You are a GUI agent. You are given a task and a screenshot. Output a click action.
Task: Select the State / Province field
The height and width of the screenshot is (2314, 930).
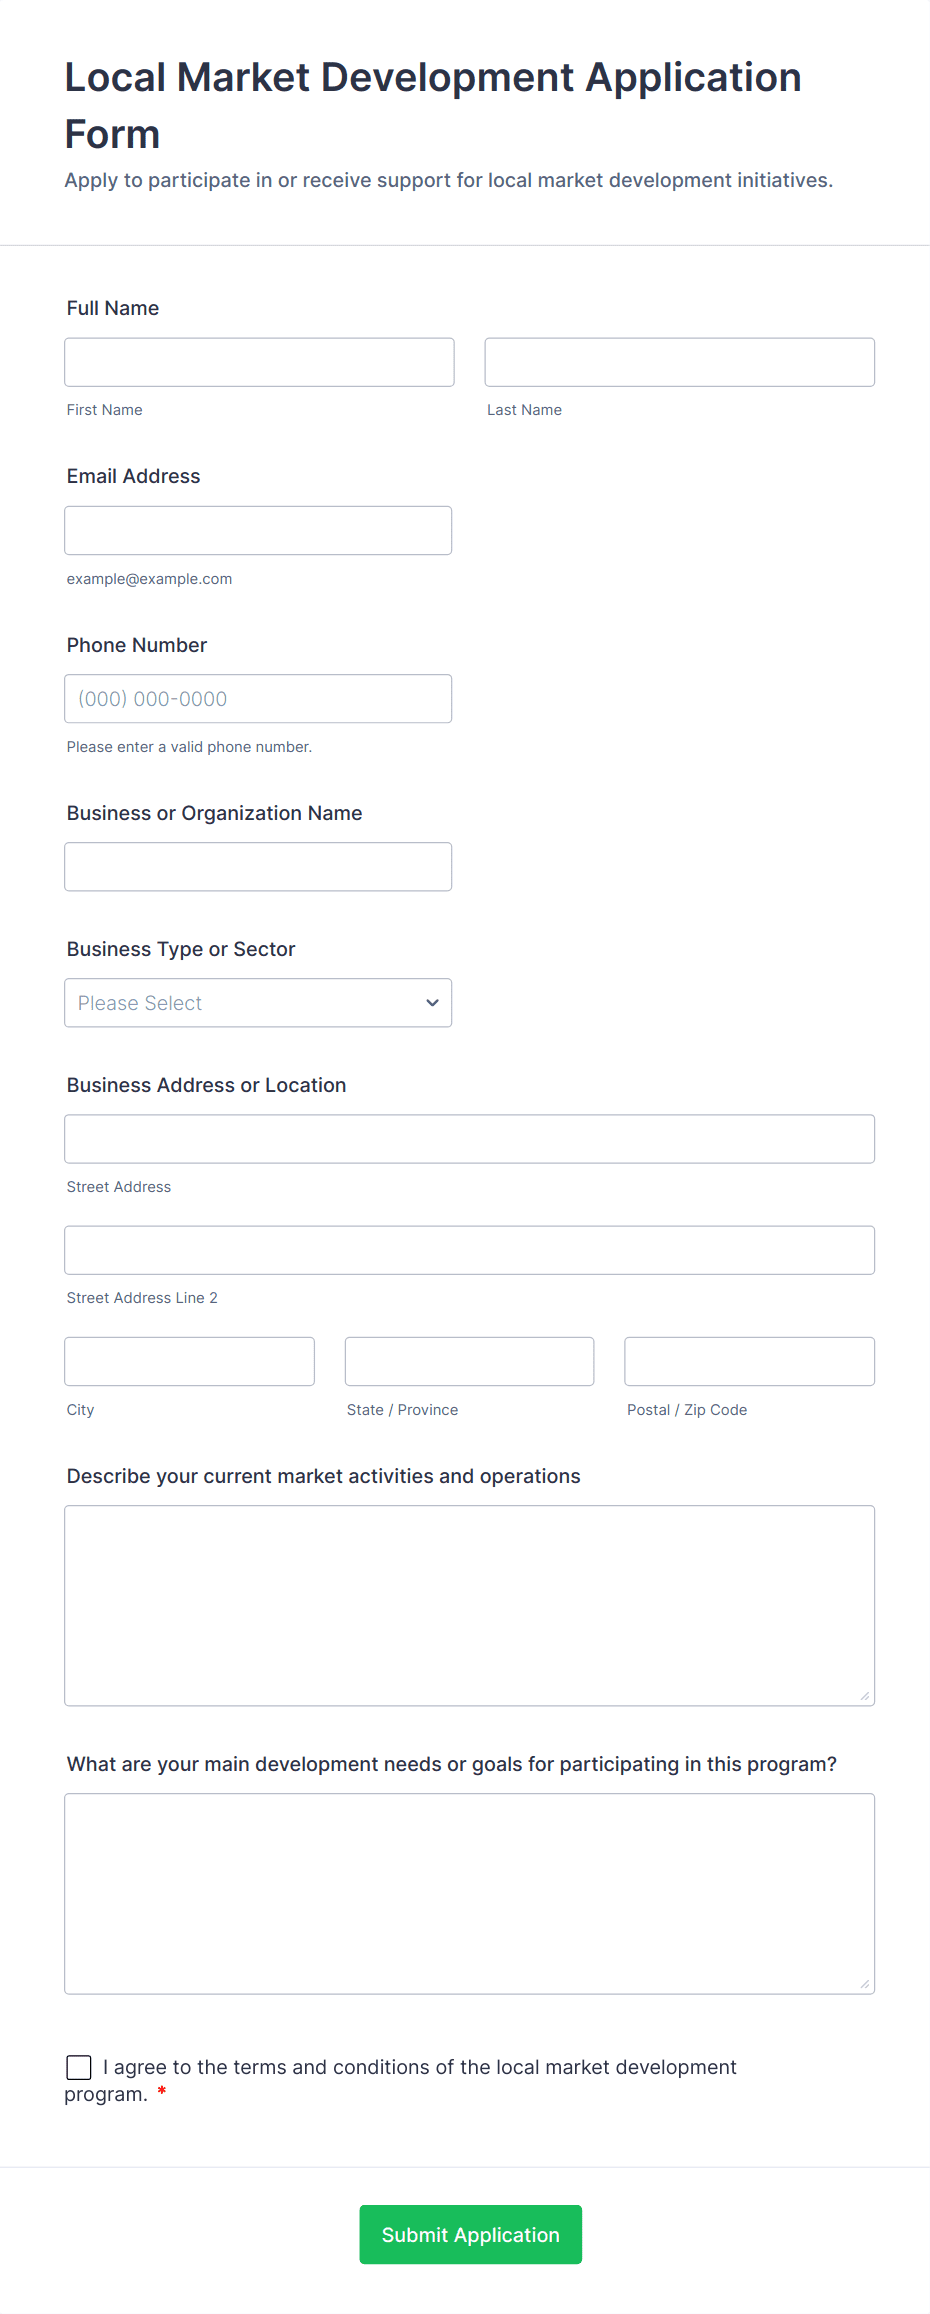[x=469, y=1361]
